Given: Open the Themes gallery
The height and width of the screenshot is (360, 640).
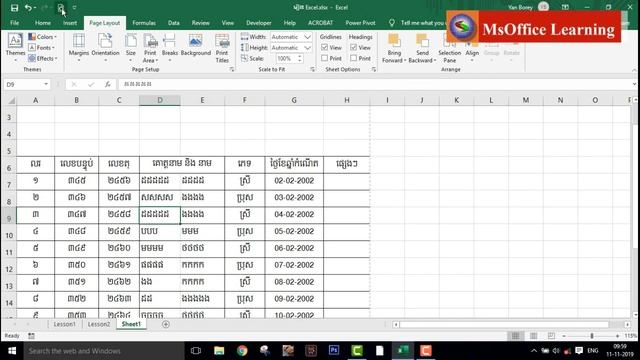Looking at the screenshot, I should click(15, 48).
